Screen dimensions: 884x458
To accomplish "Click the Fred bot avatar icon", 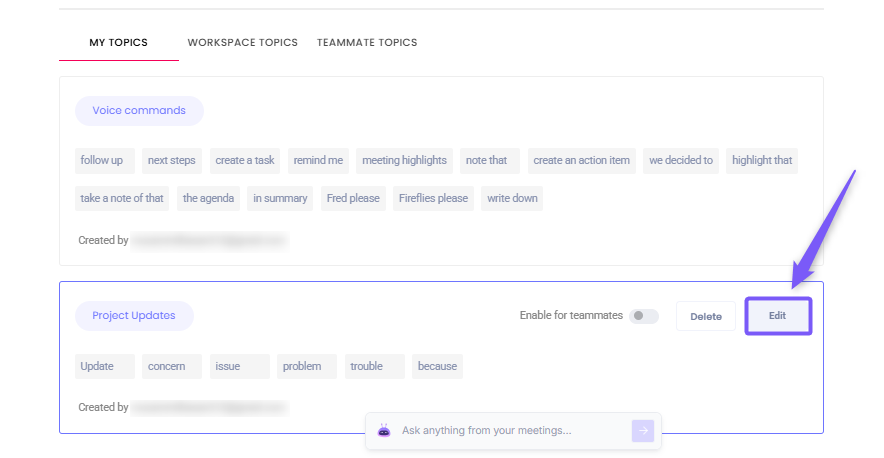I will [x=384, y=431].
